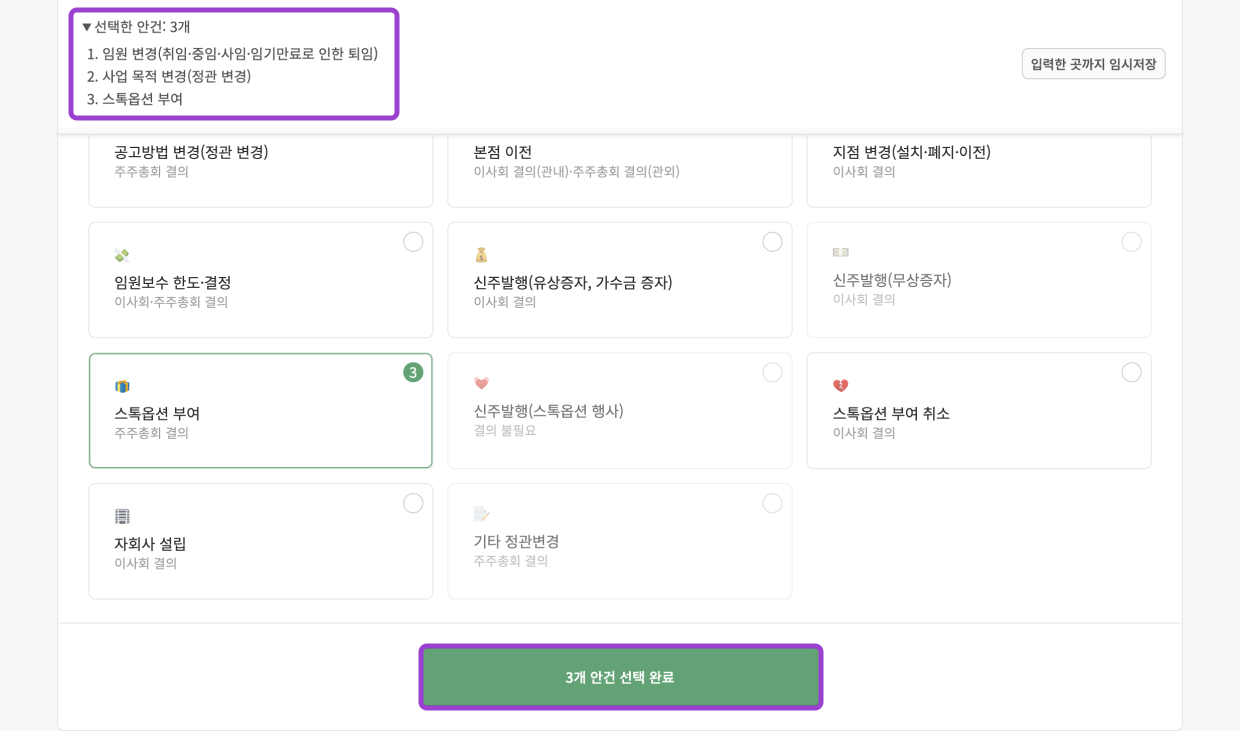Select the 자회사 설립 selection circle
Screen dimensions: 1240x731
(x=413, y=503)
